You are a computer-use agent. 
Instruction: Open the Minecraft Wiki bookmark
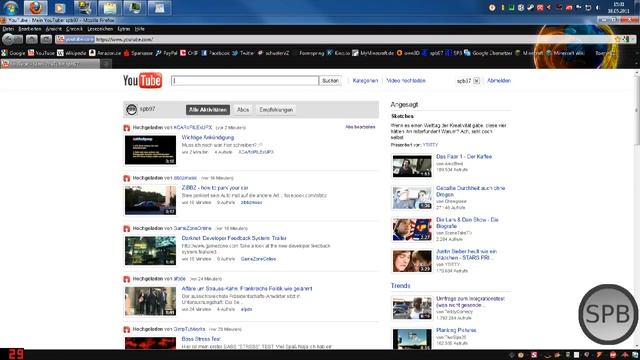click(x=565, y=53)
